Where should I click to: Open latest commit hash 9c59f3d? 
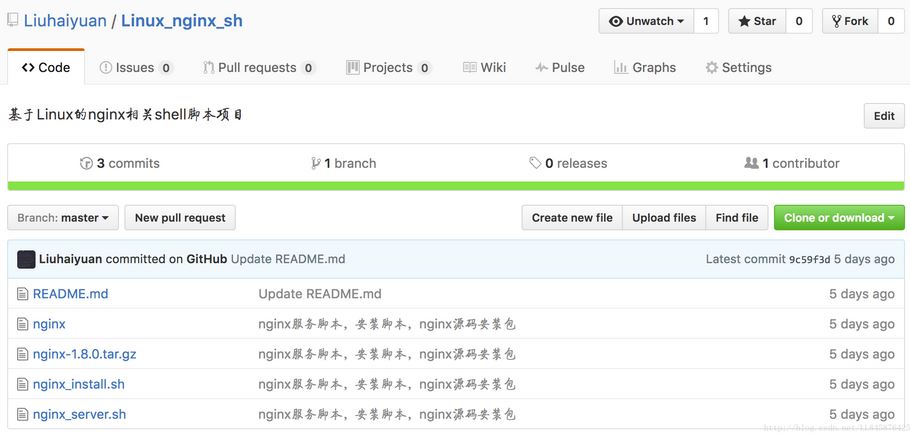tap(810, 260)
